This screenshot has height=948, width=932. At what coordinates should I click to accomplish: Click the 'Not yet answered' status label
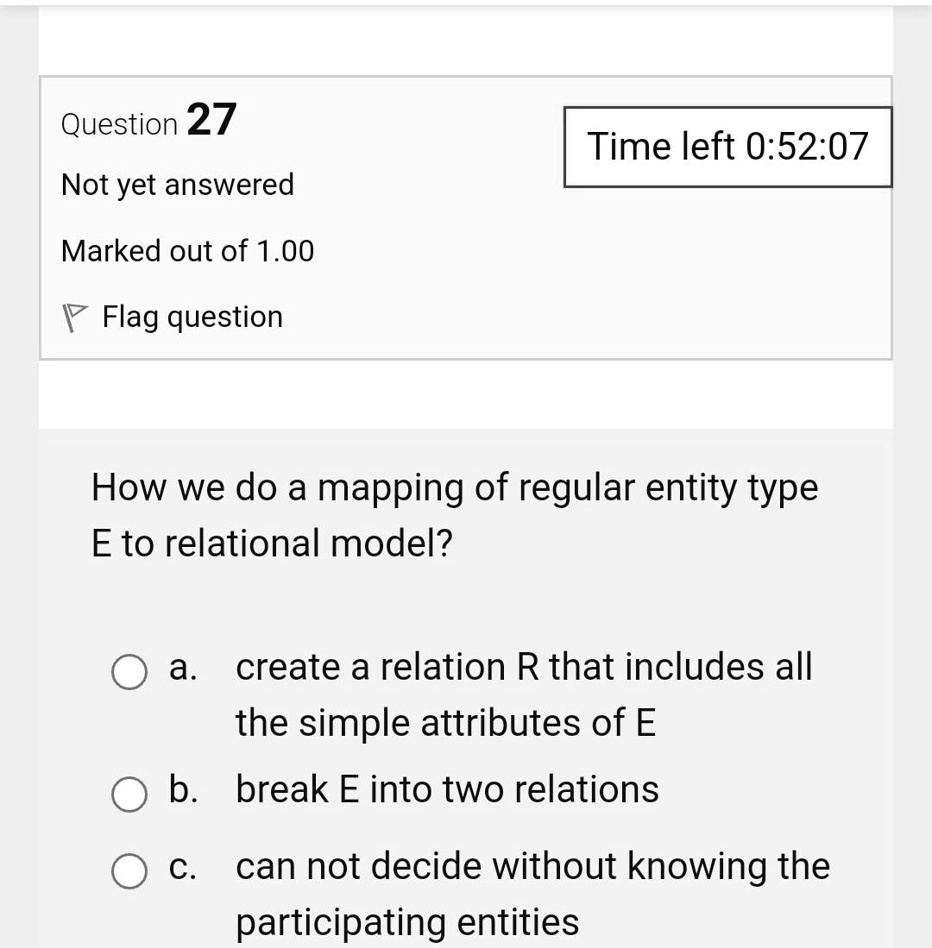(177, 184)
